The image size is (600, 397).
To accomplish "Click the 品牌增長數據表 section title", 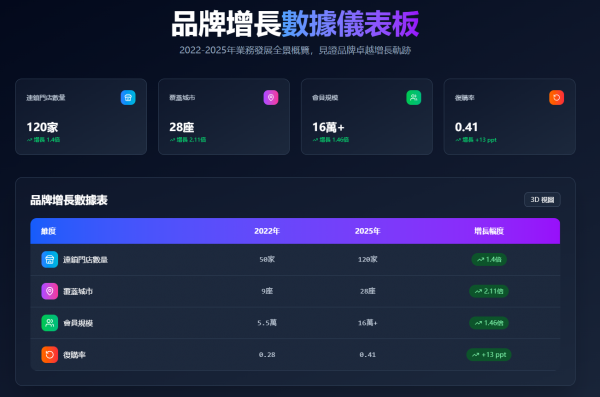I will [69, 200].
